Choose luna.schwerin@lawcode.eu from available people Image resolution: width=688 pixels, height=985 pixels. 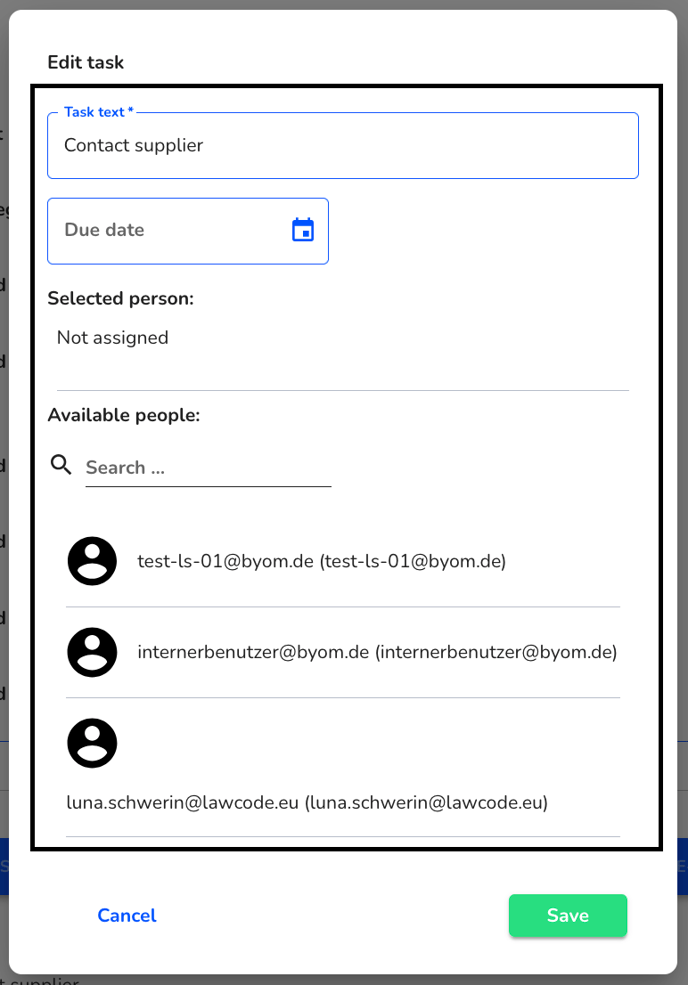[x=343, y=767]
